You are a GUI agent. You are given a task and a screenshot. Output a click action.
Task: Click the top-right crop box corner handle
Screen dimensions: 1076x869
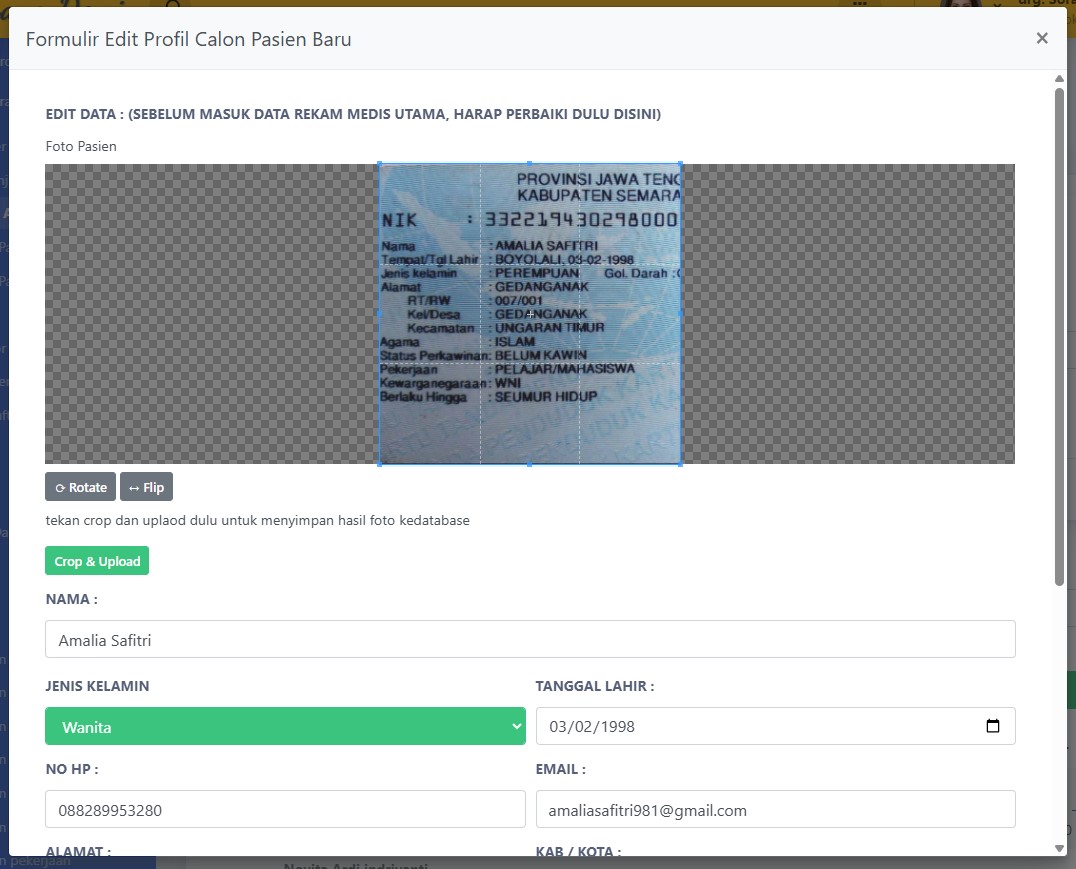tap(681, 164)
